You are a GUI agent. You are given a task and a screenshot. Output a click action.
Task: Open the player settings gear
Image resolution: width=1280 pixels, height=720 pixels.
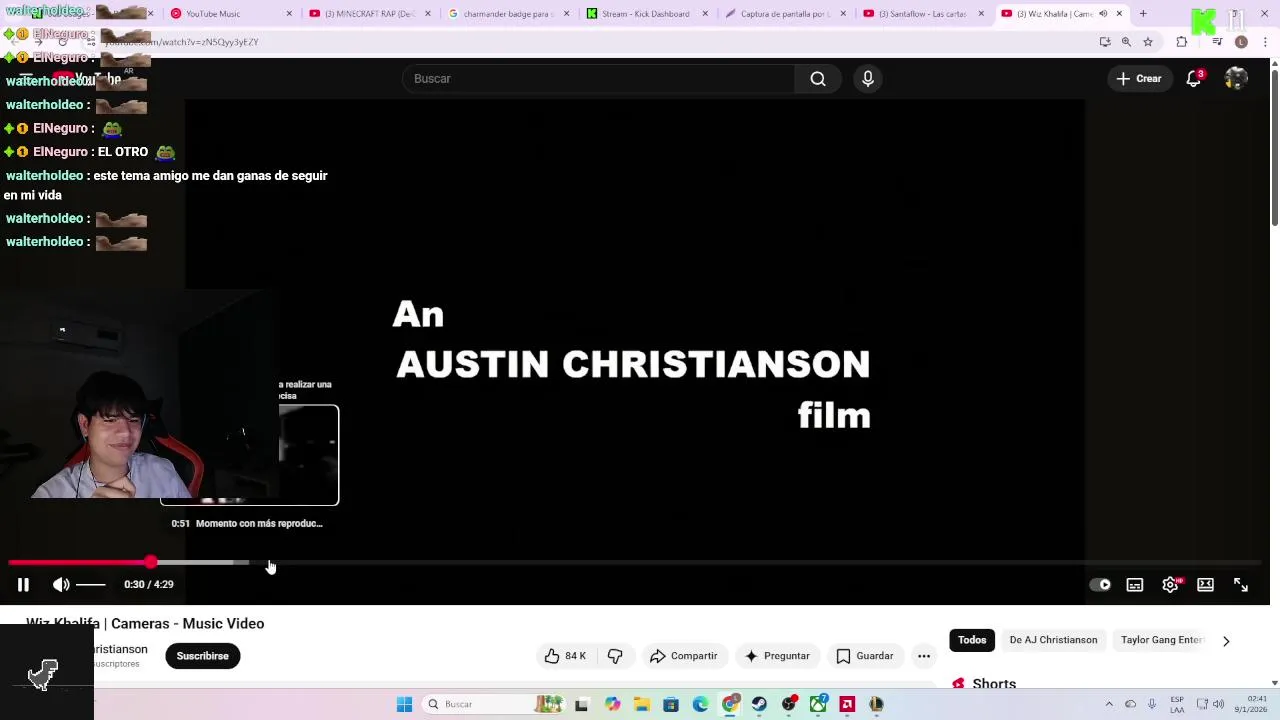tap(1170, 585)
